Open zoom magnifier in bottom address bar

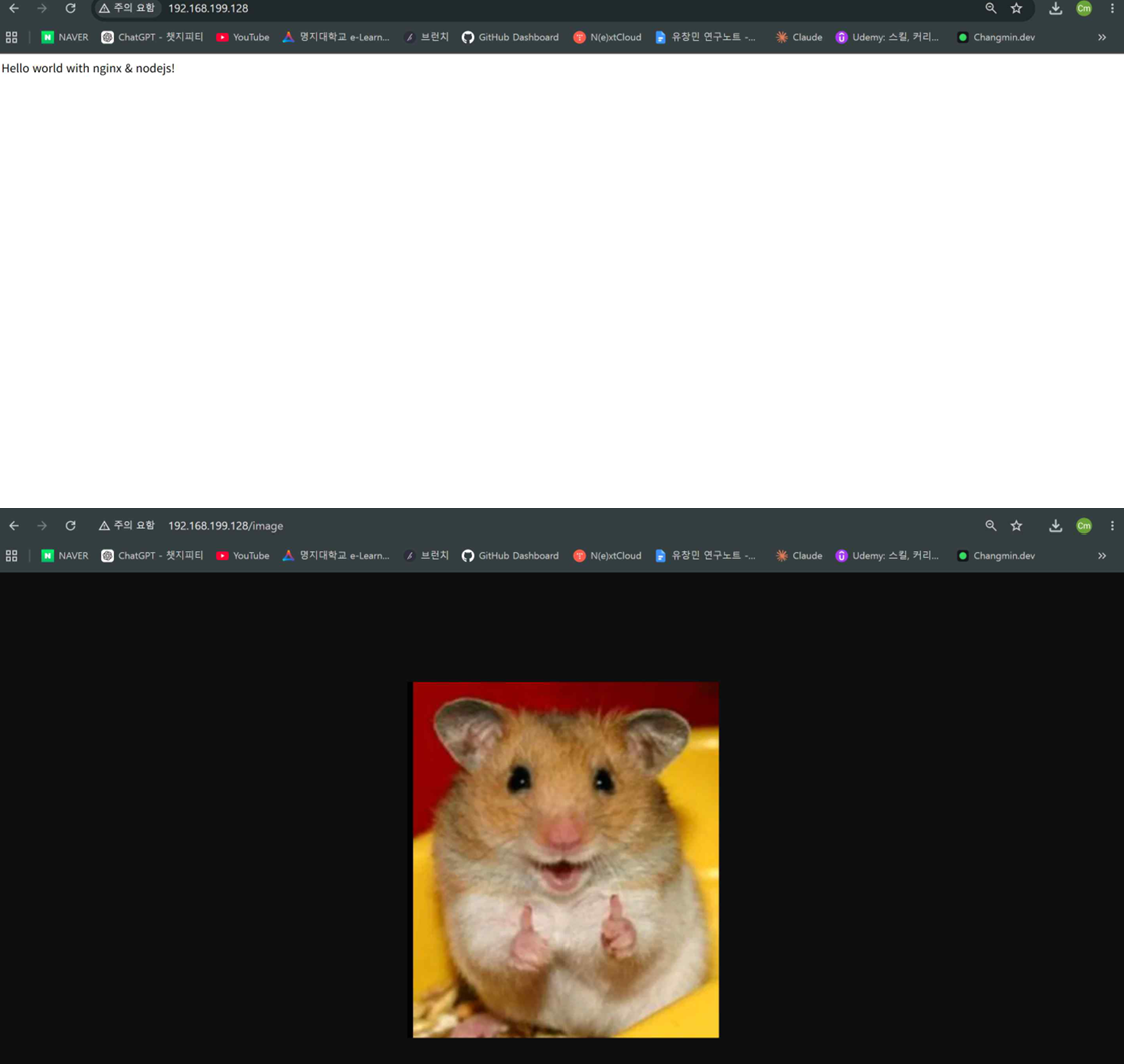point(991,526)
